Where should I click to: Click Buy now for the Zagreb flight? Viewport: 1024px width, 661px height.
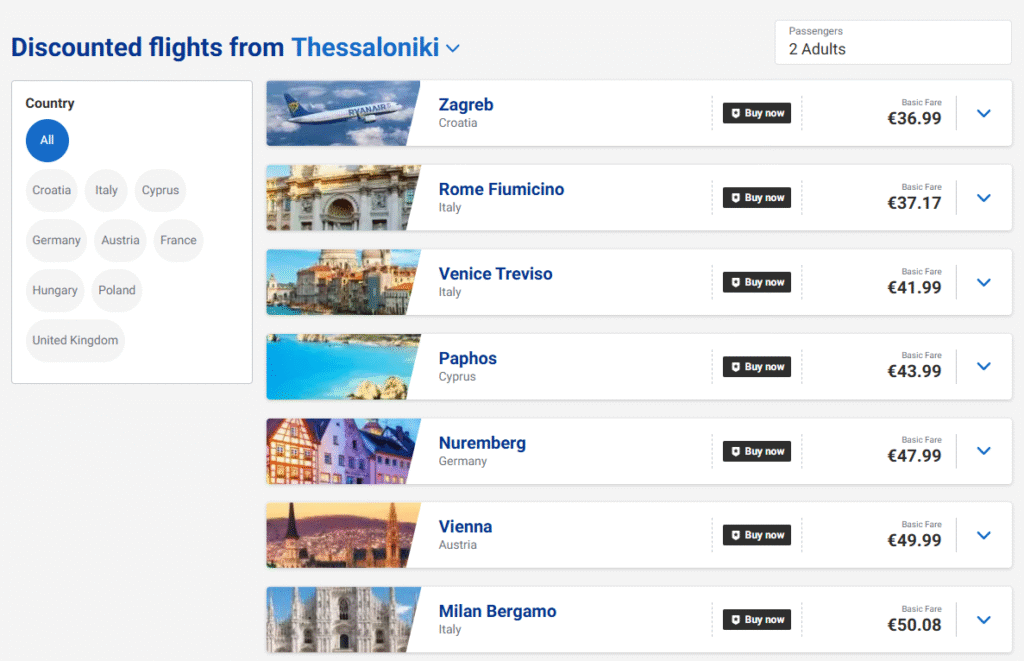757,113
